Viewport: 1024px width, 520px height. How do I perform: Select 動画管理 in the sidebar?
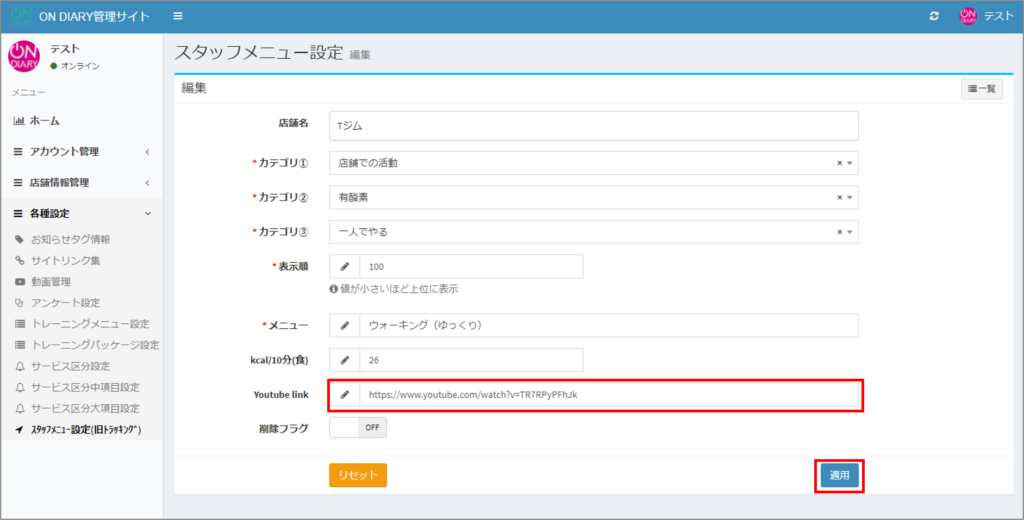(x=51, y=282)
